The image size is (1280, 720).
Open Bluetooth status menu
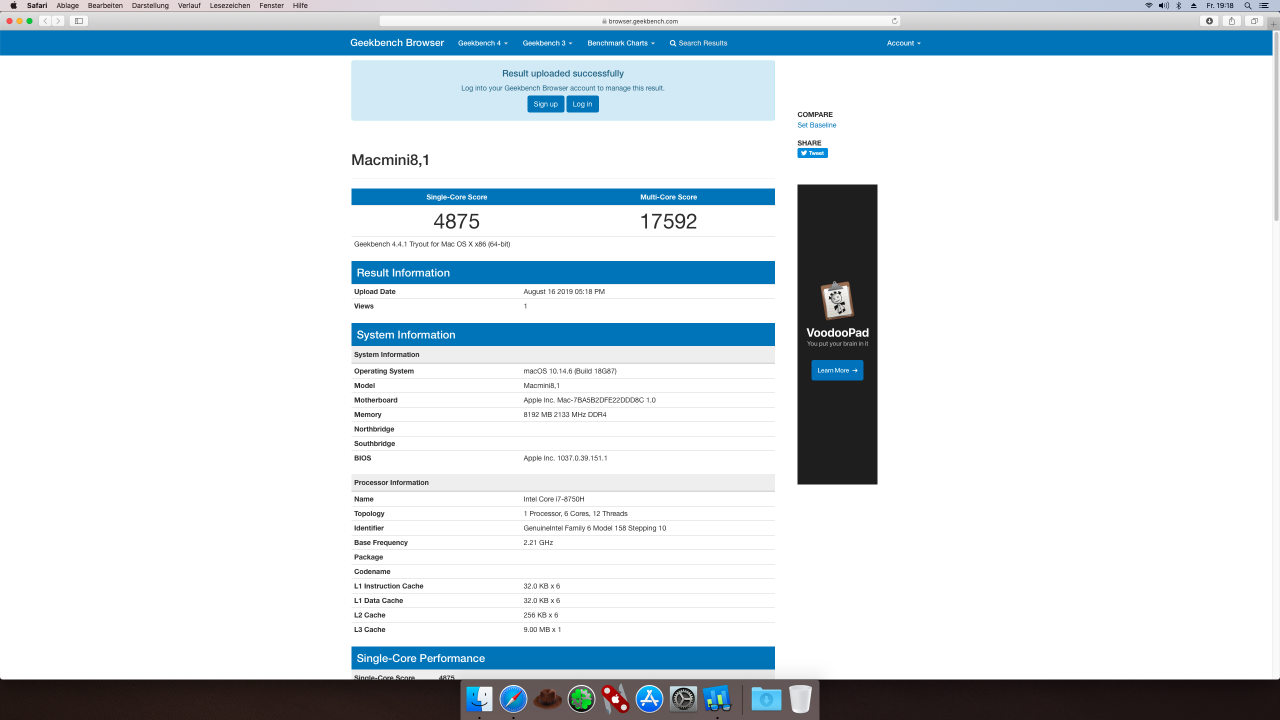(x=1178, y=5)
